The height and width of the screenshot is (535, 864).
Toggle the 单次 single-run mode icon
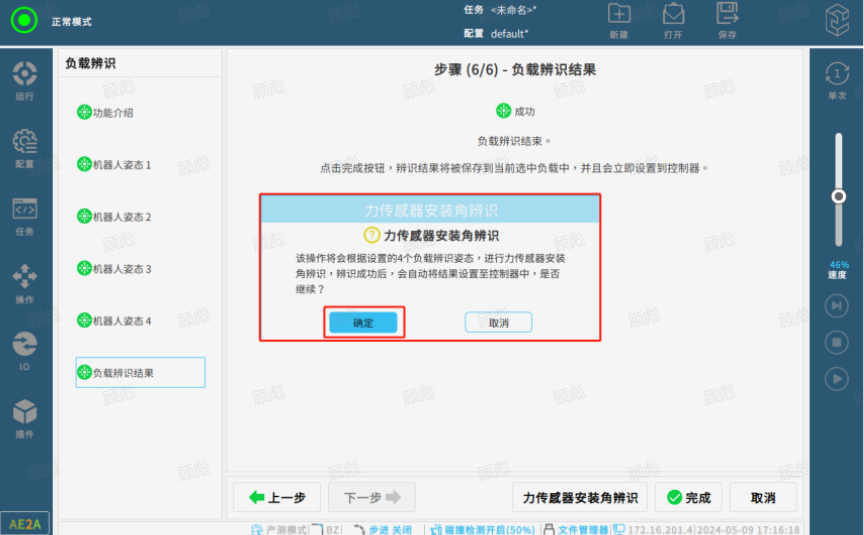(836, 78)
